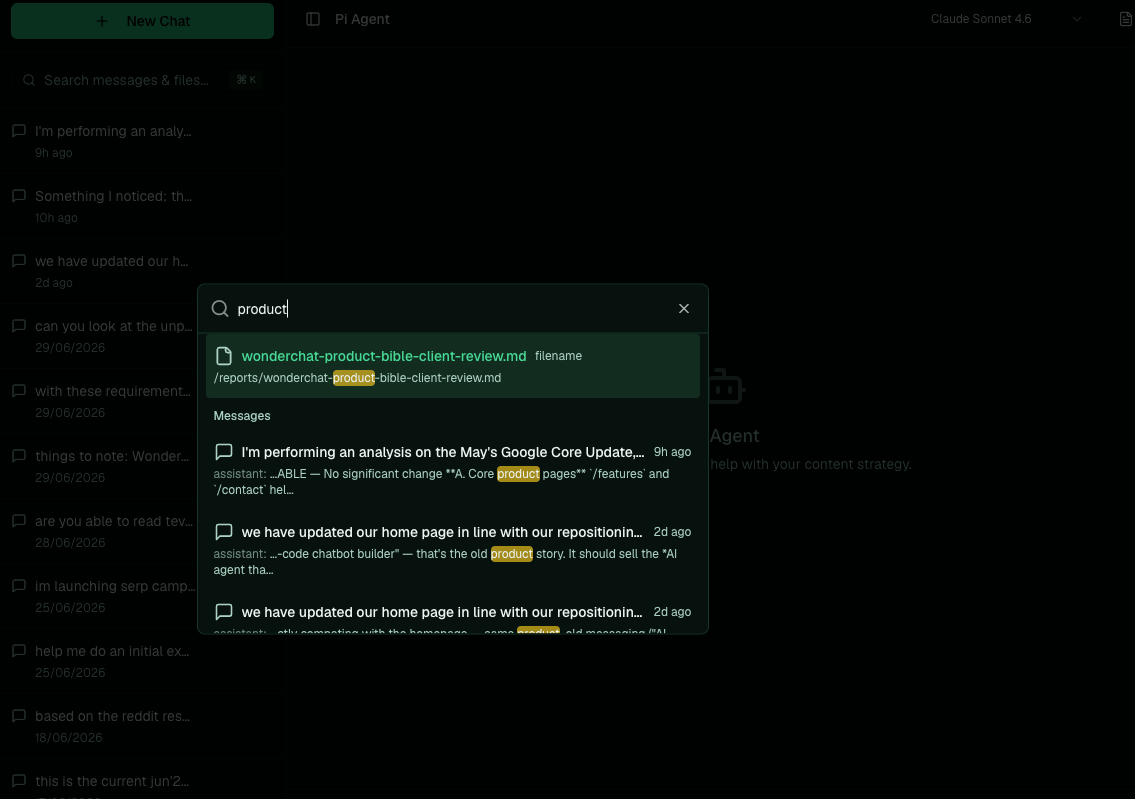Click the file icon of the wonderchat result

224,356
